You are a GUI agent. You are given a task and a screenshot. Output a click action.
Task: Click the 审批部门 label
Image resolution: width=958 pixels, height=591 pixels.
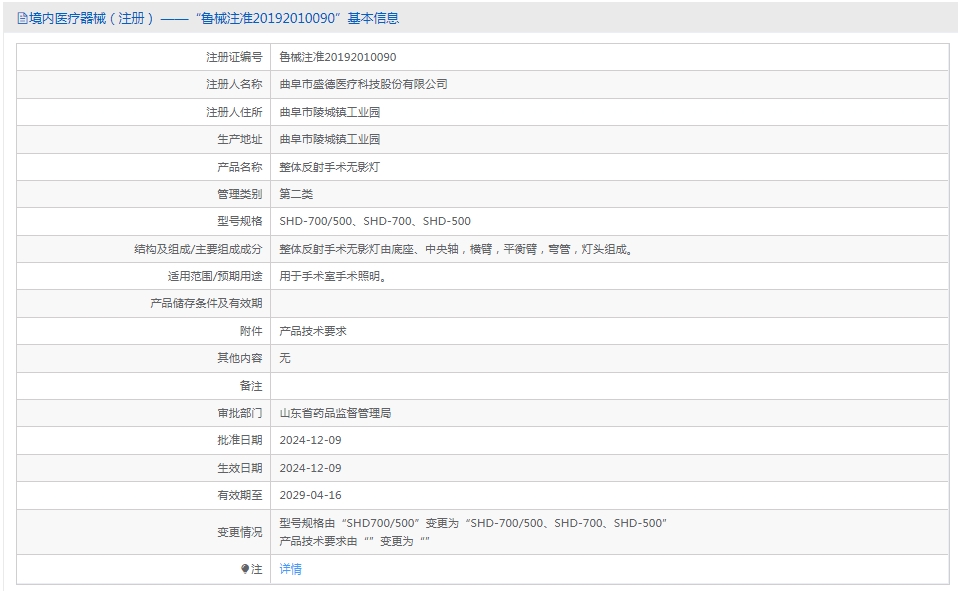(x=240, y=413)
